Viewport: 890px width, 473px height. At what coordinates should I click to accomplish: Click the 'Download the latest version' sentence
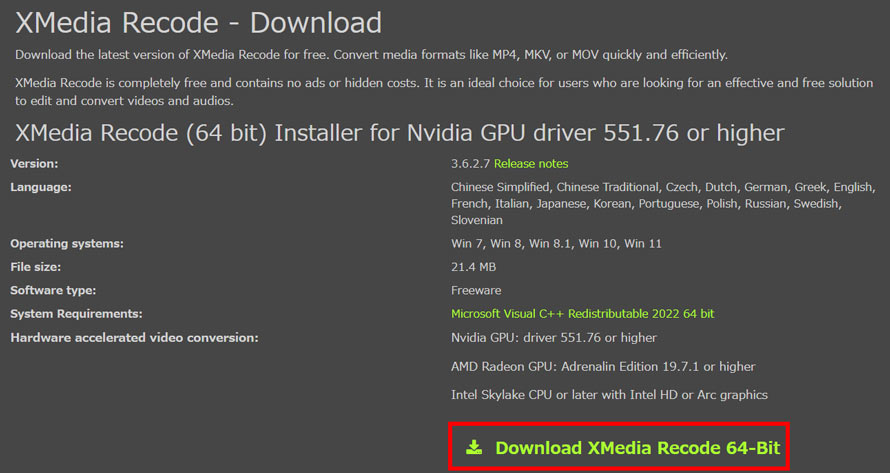pos(371,55)
